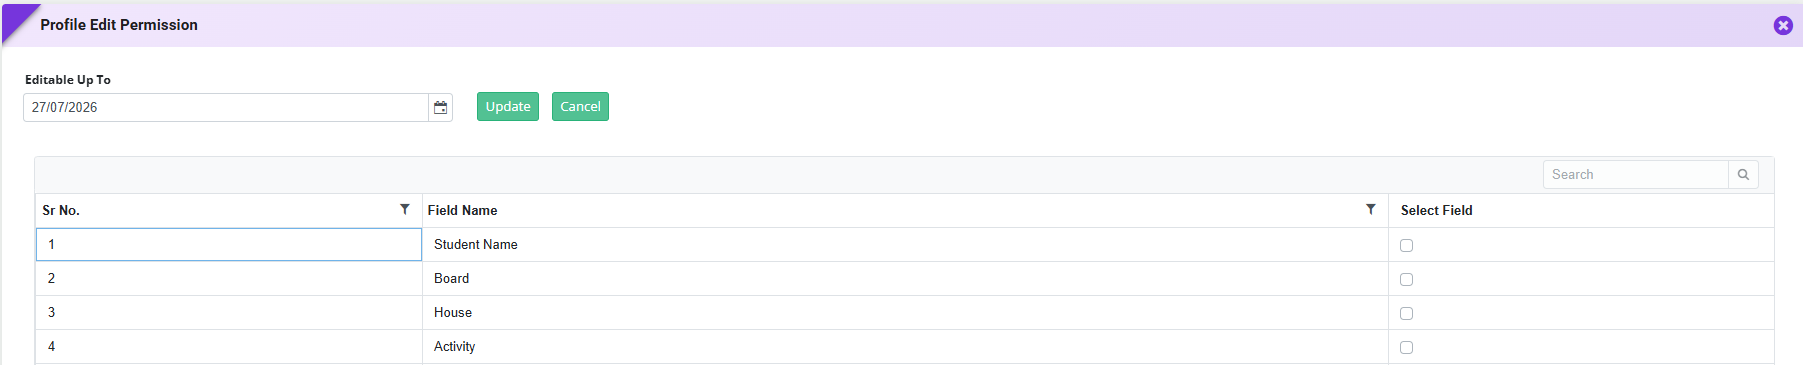Image resolution: width=1803 pixels, height=365 pixels.
Task: Focus the Editable Up To date field
Action: 226,107
